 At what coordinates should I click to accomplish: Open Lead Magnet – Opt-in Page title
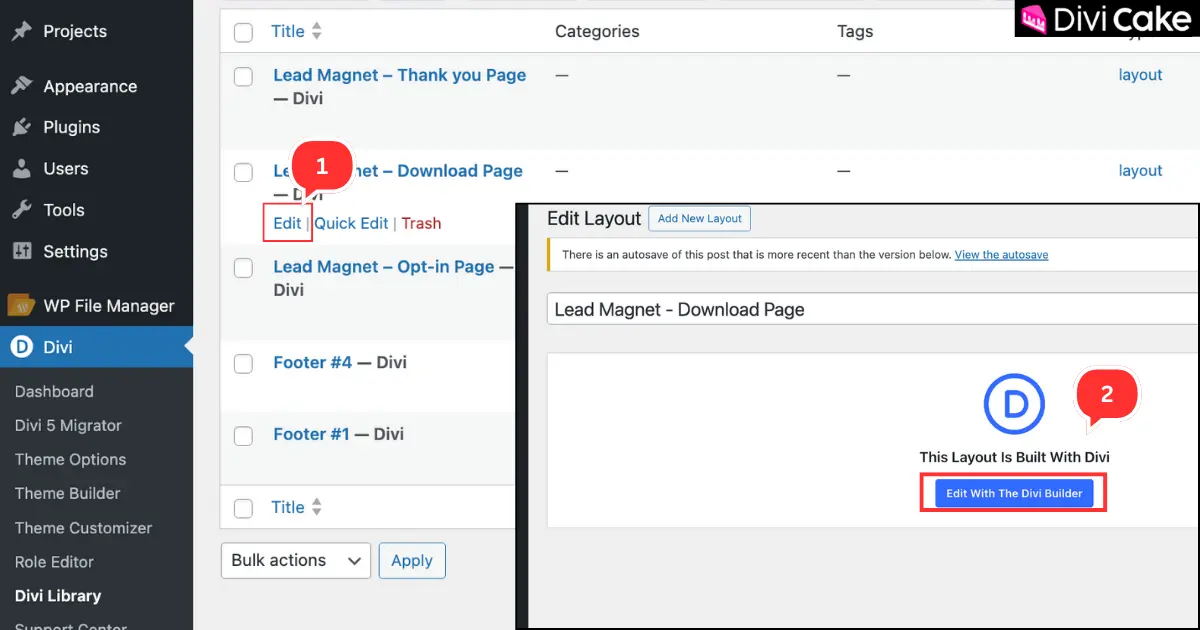384,267
